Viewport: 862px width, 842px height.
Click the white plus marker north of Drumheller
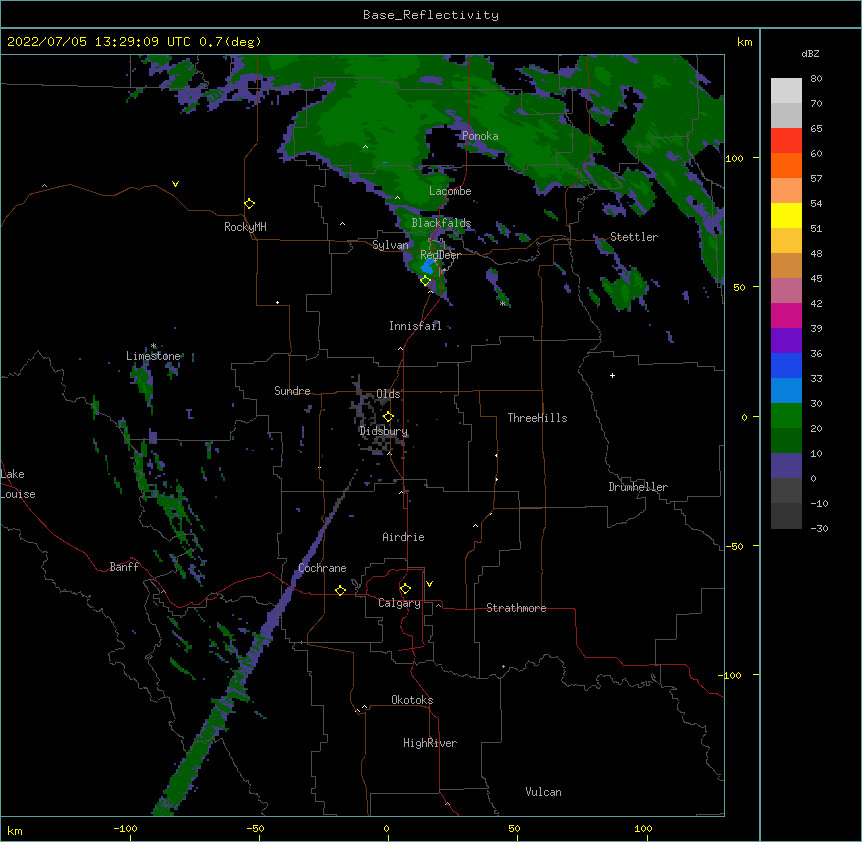point(612,375)
